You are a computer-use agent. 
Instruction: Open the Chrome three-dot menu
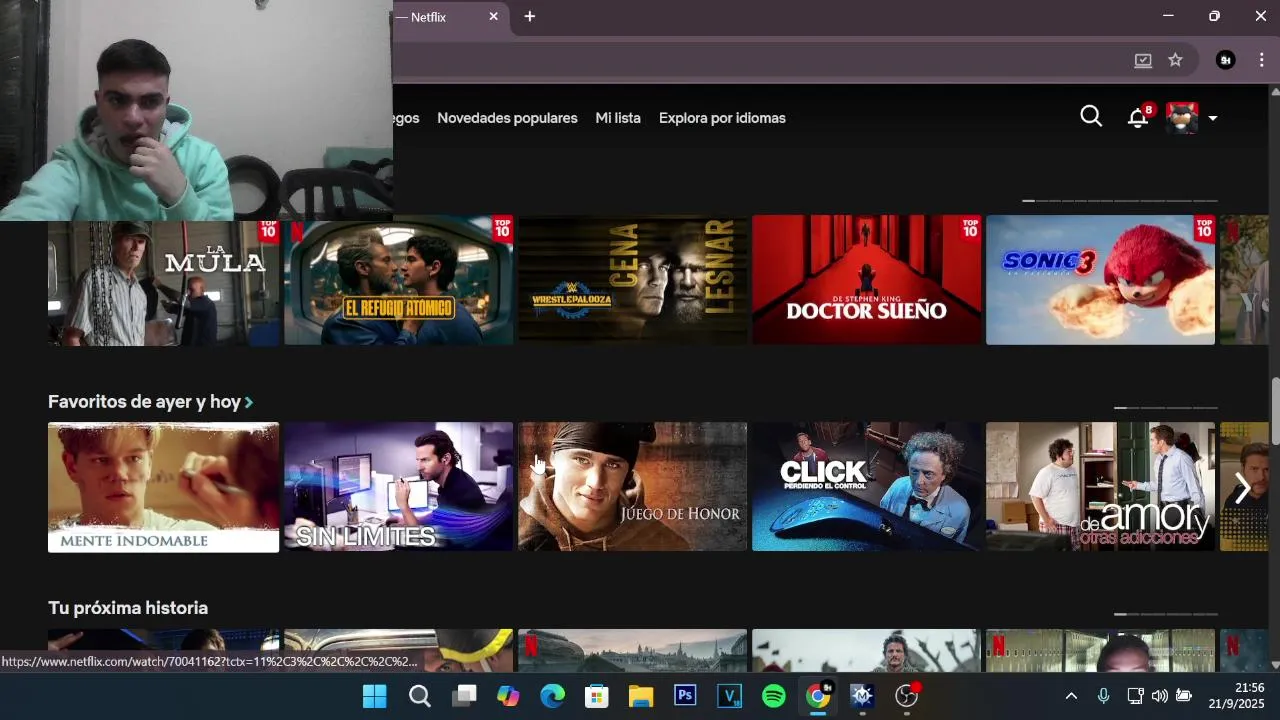[1261, 60]
